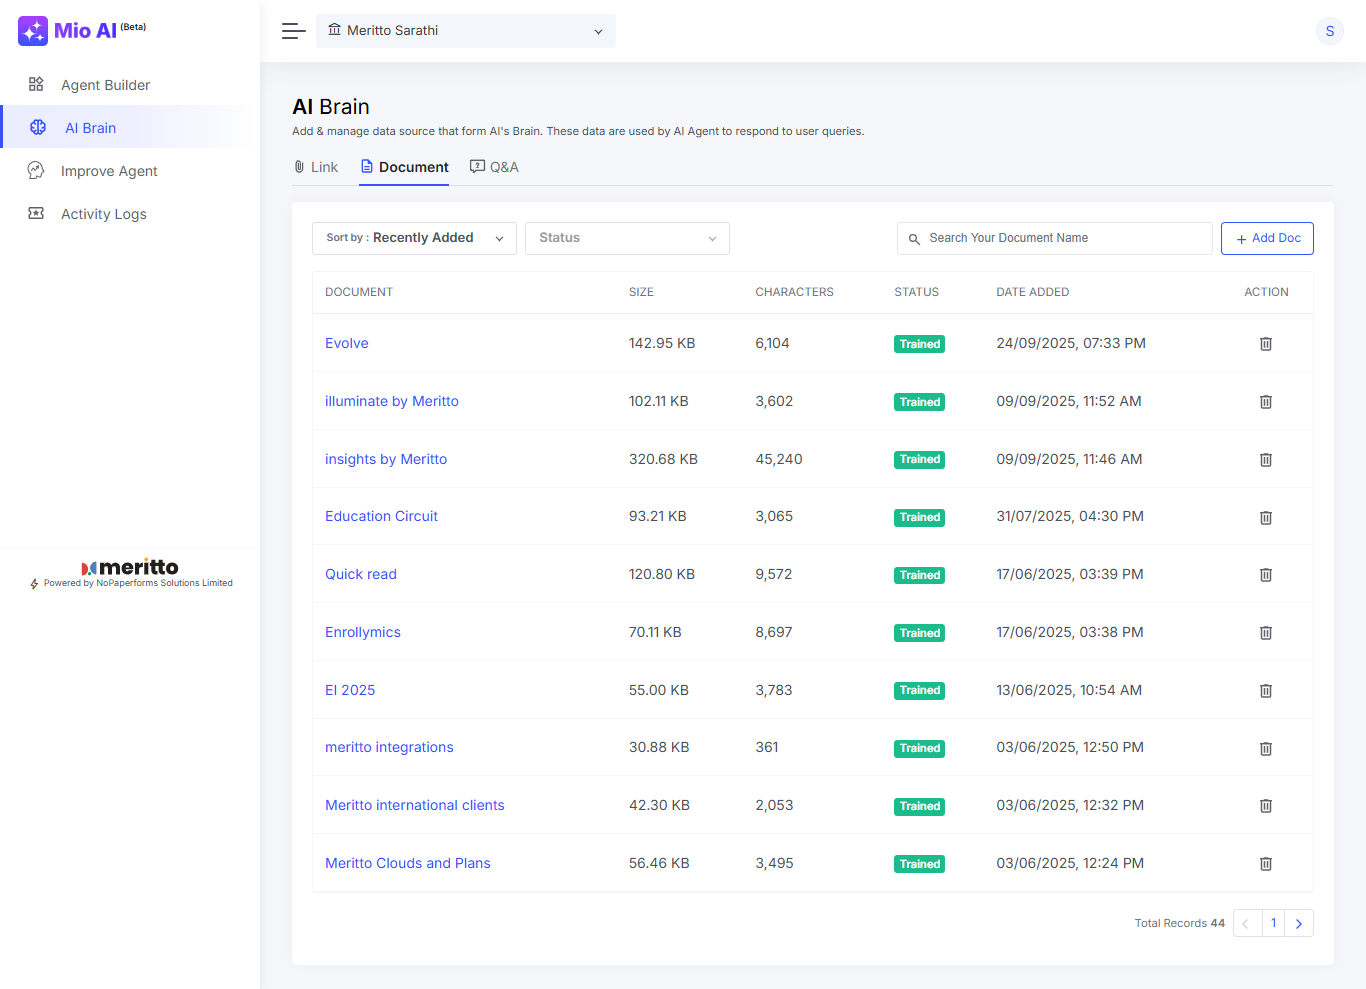The width and height of the screenshot is (1366, 989).
Task: Click the hamburger menu icon to collapse sidebar
Action: 293,31
